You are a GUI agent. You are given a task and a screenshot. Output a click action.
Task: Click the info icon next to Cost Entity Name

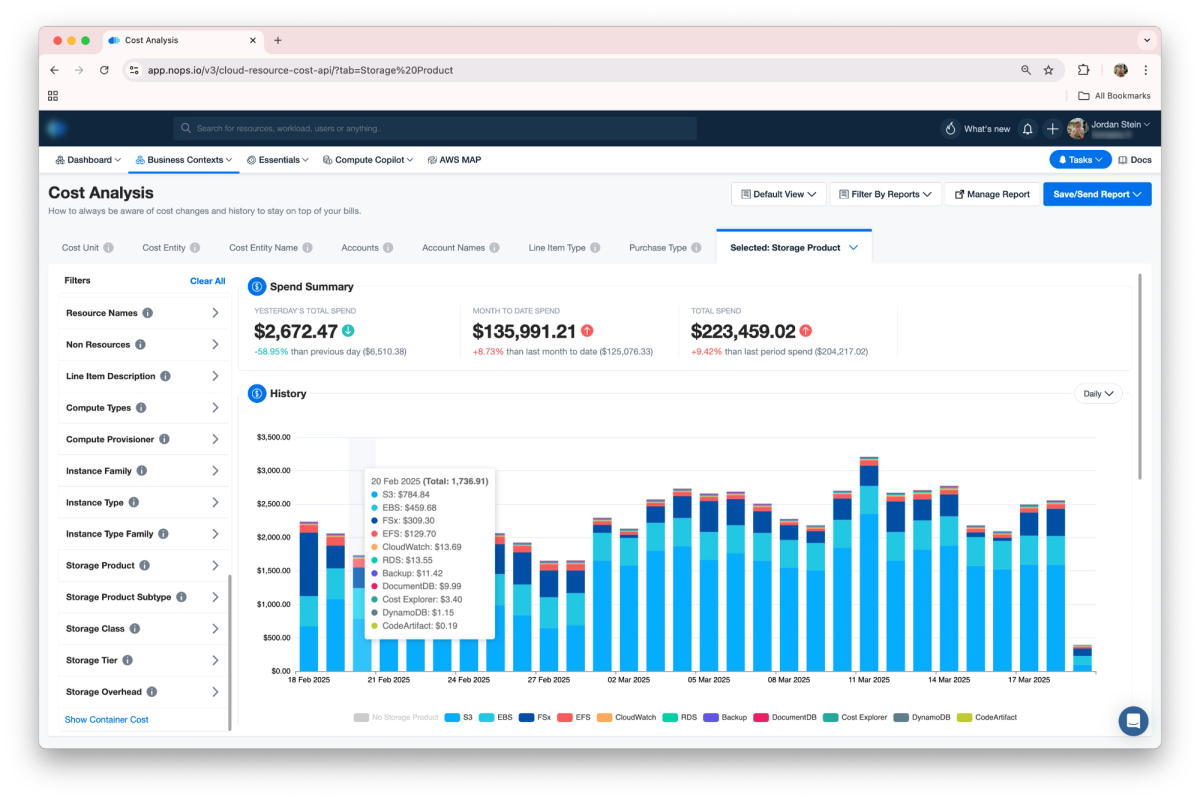pos(307,248)
